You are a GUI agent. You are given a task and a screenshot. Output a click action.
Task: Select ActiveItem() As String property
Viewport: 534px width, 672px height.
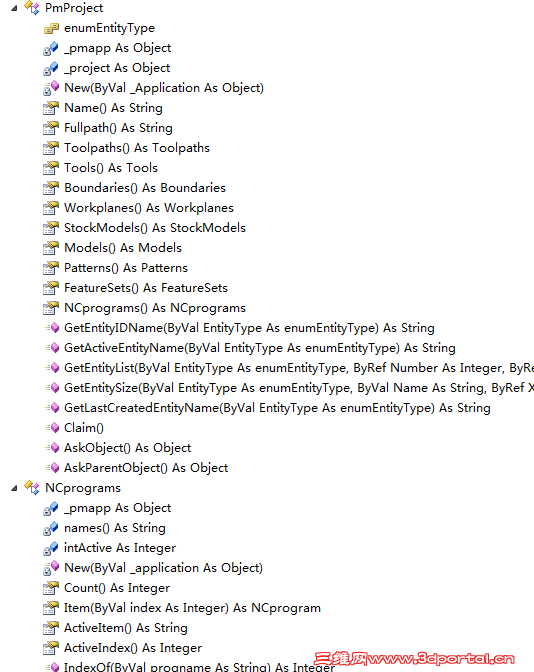click(x=126, y=628)
